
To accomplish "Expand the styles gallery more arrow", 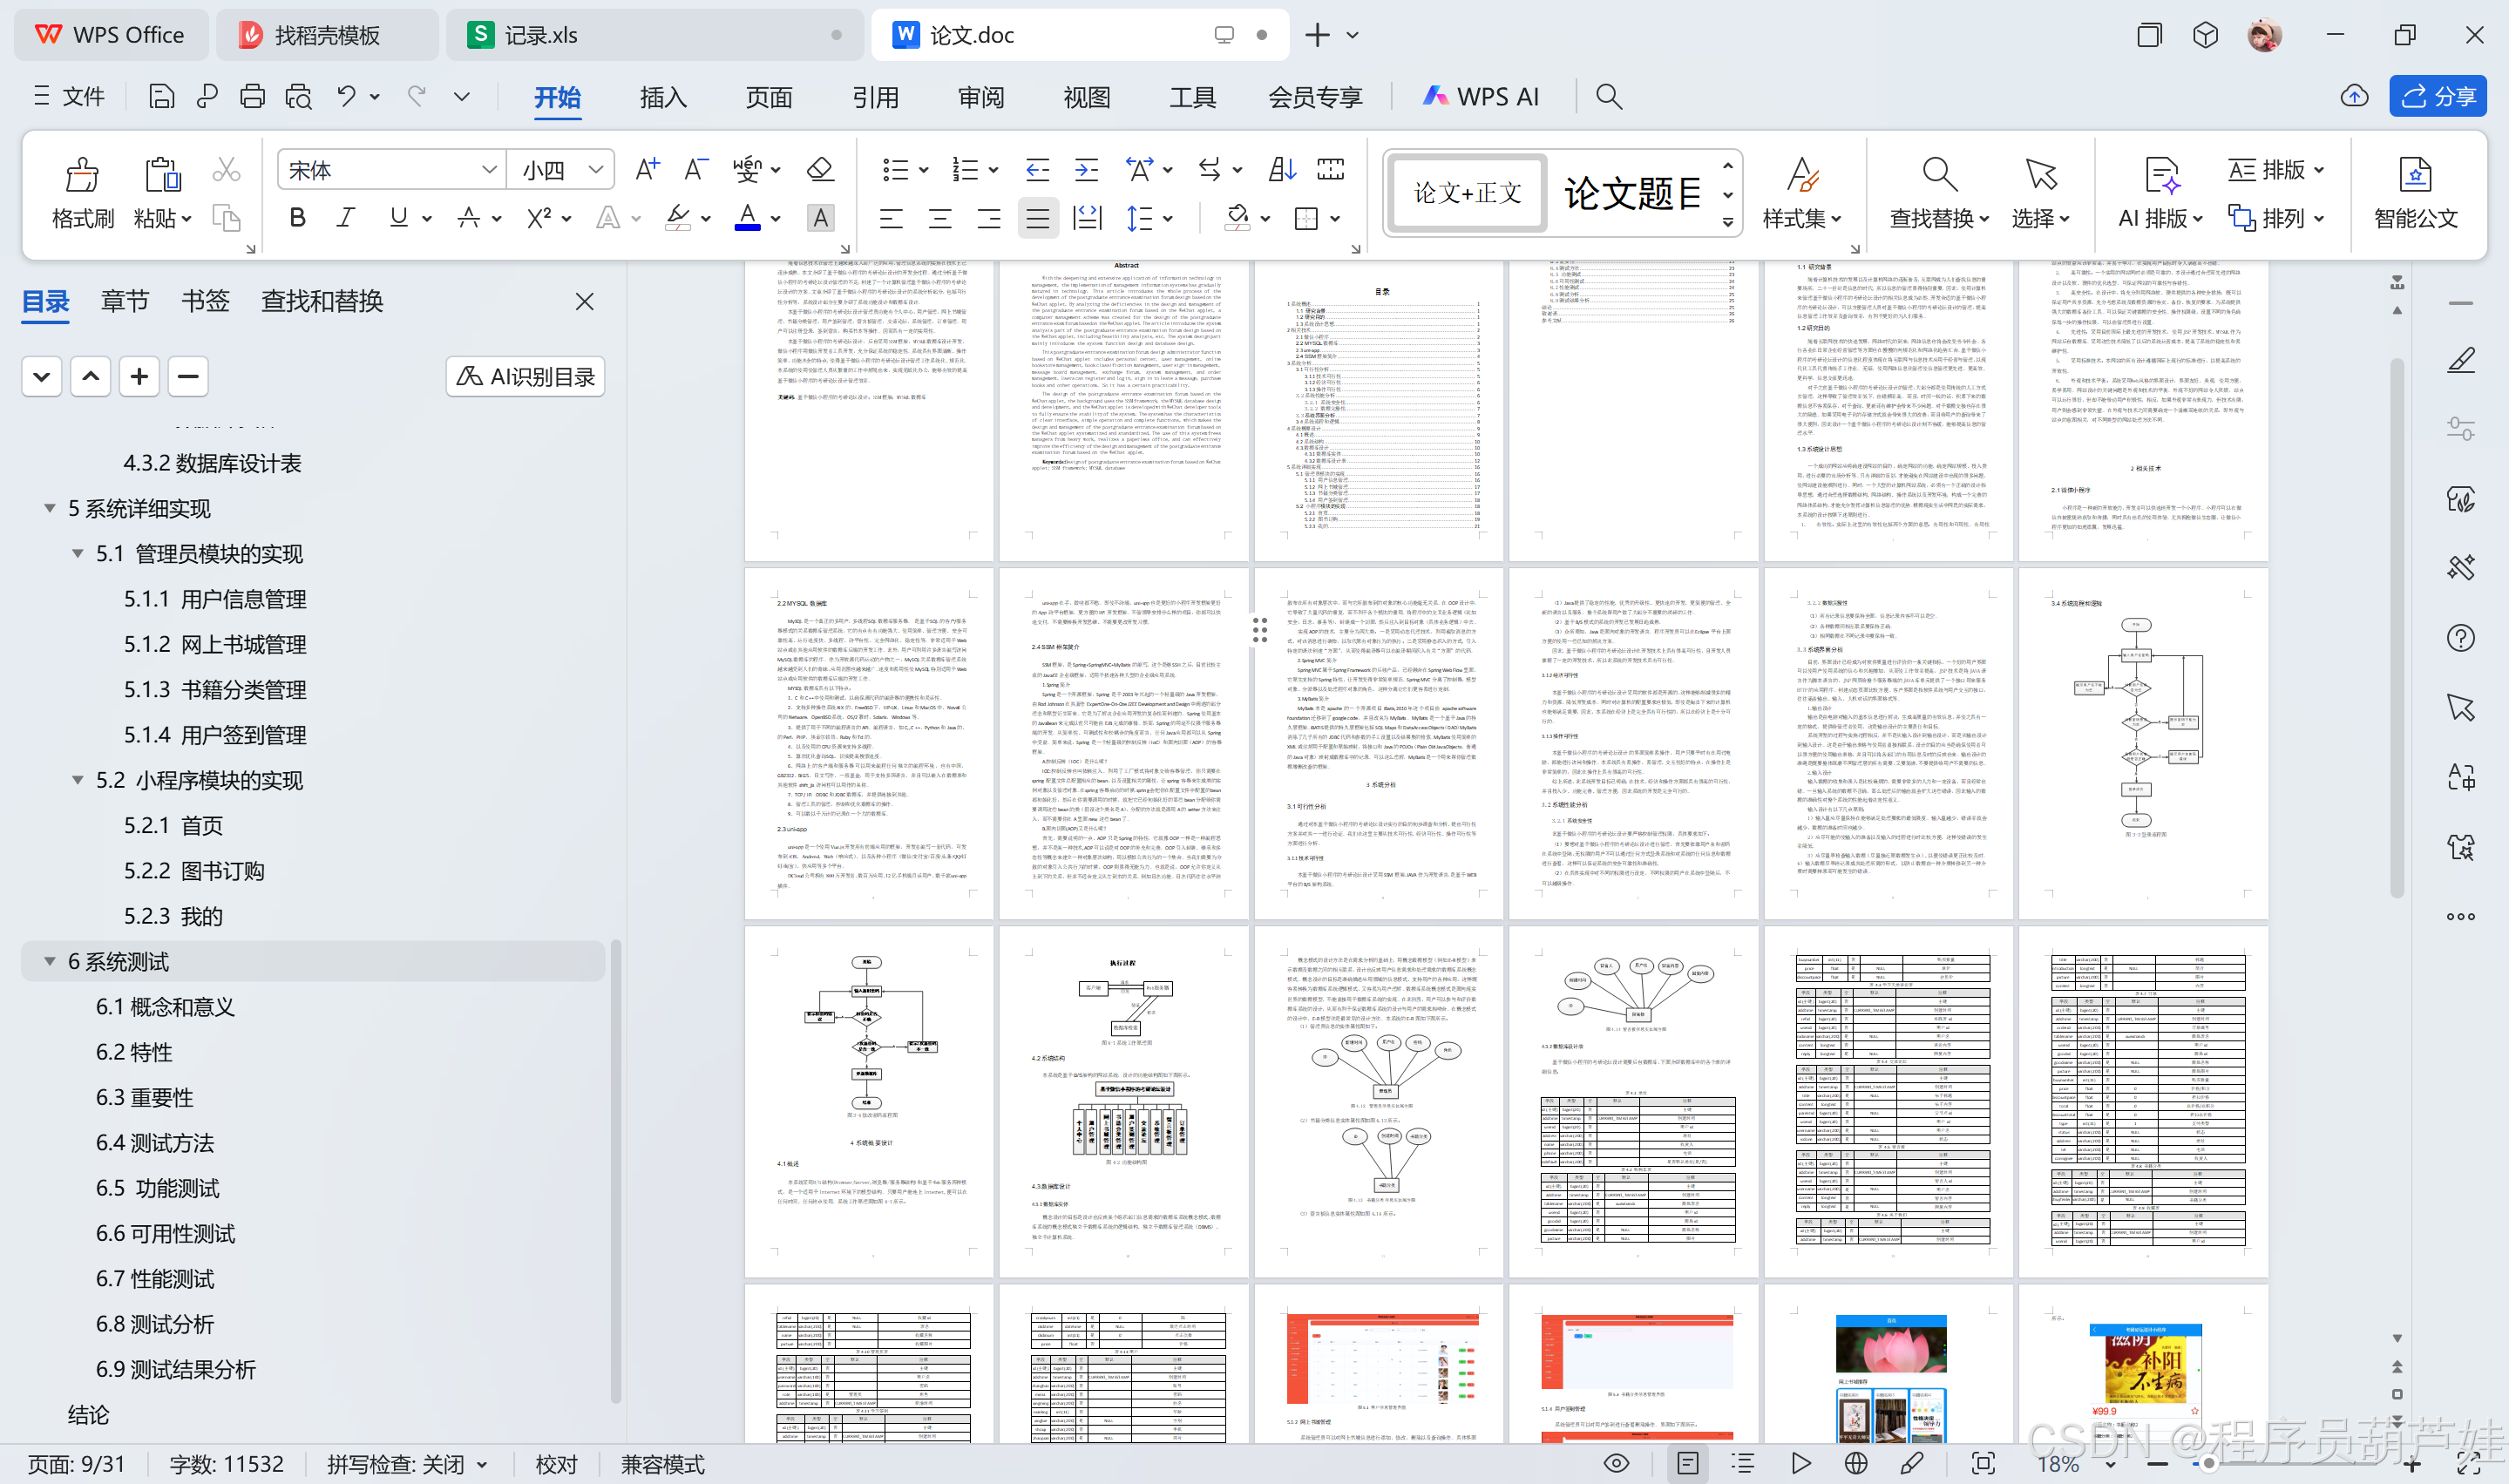I will pyautogui.click(x=1727, y=222).
